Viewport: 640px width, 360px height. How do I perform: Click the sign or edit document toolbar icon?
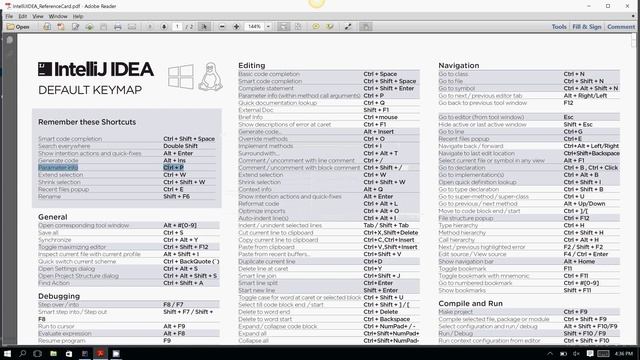[75, 27]
